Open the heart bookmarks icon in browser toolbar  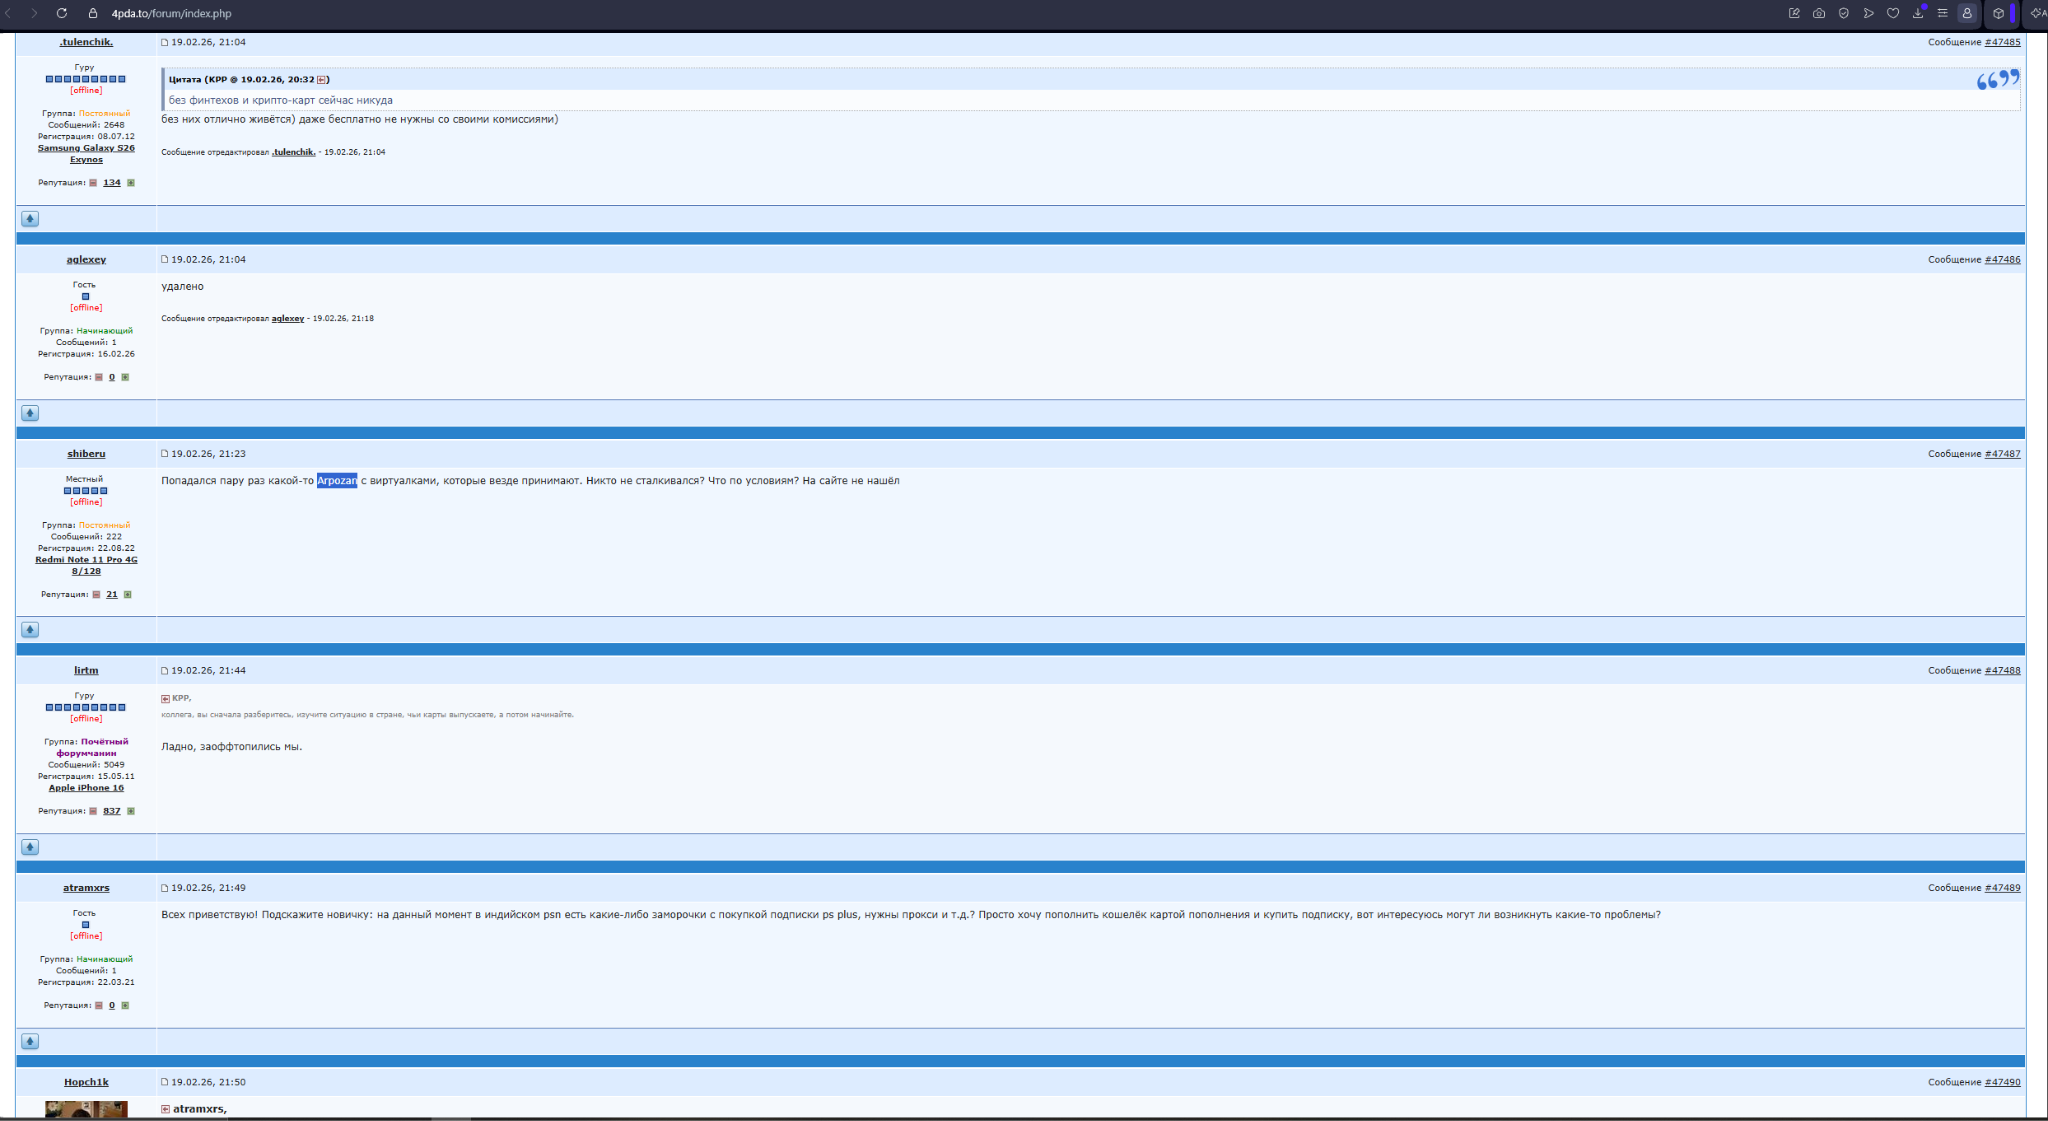1893,13
